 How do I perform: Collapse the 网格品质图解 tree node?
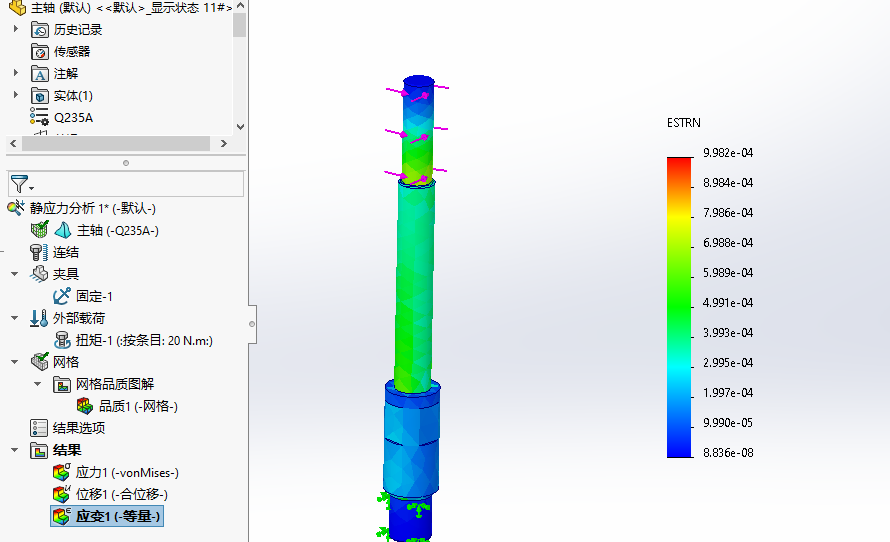[37, 384]
